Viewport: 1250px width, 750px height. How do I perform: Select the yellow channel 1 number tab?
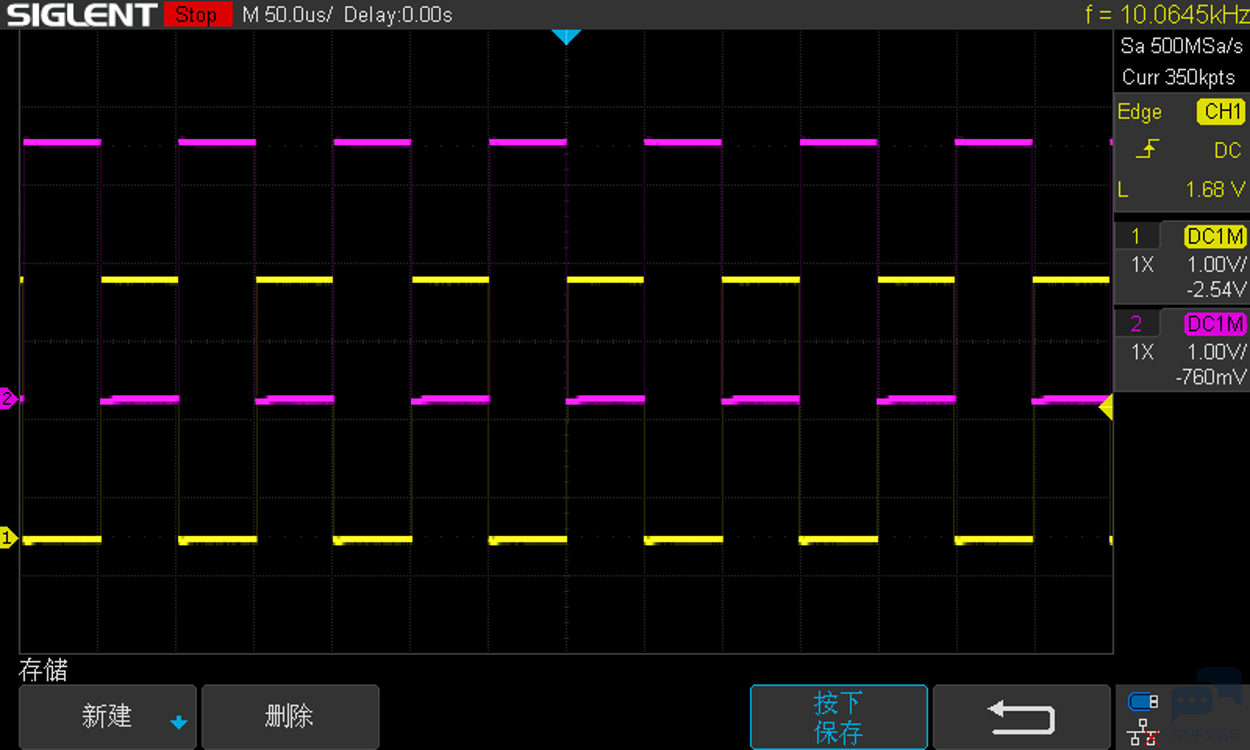(x=1136, y=237)
